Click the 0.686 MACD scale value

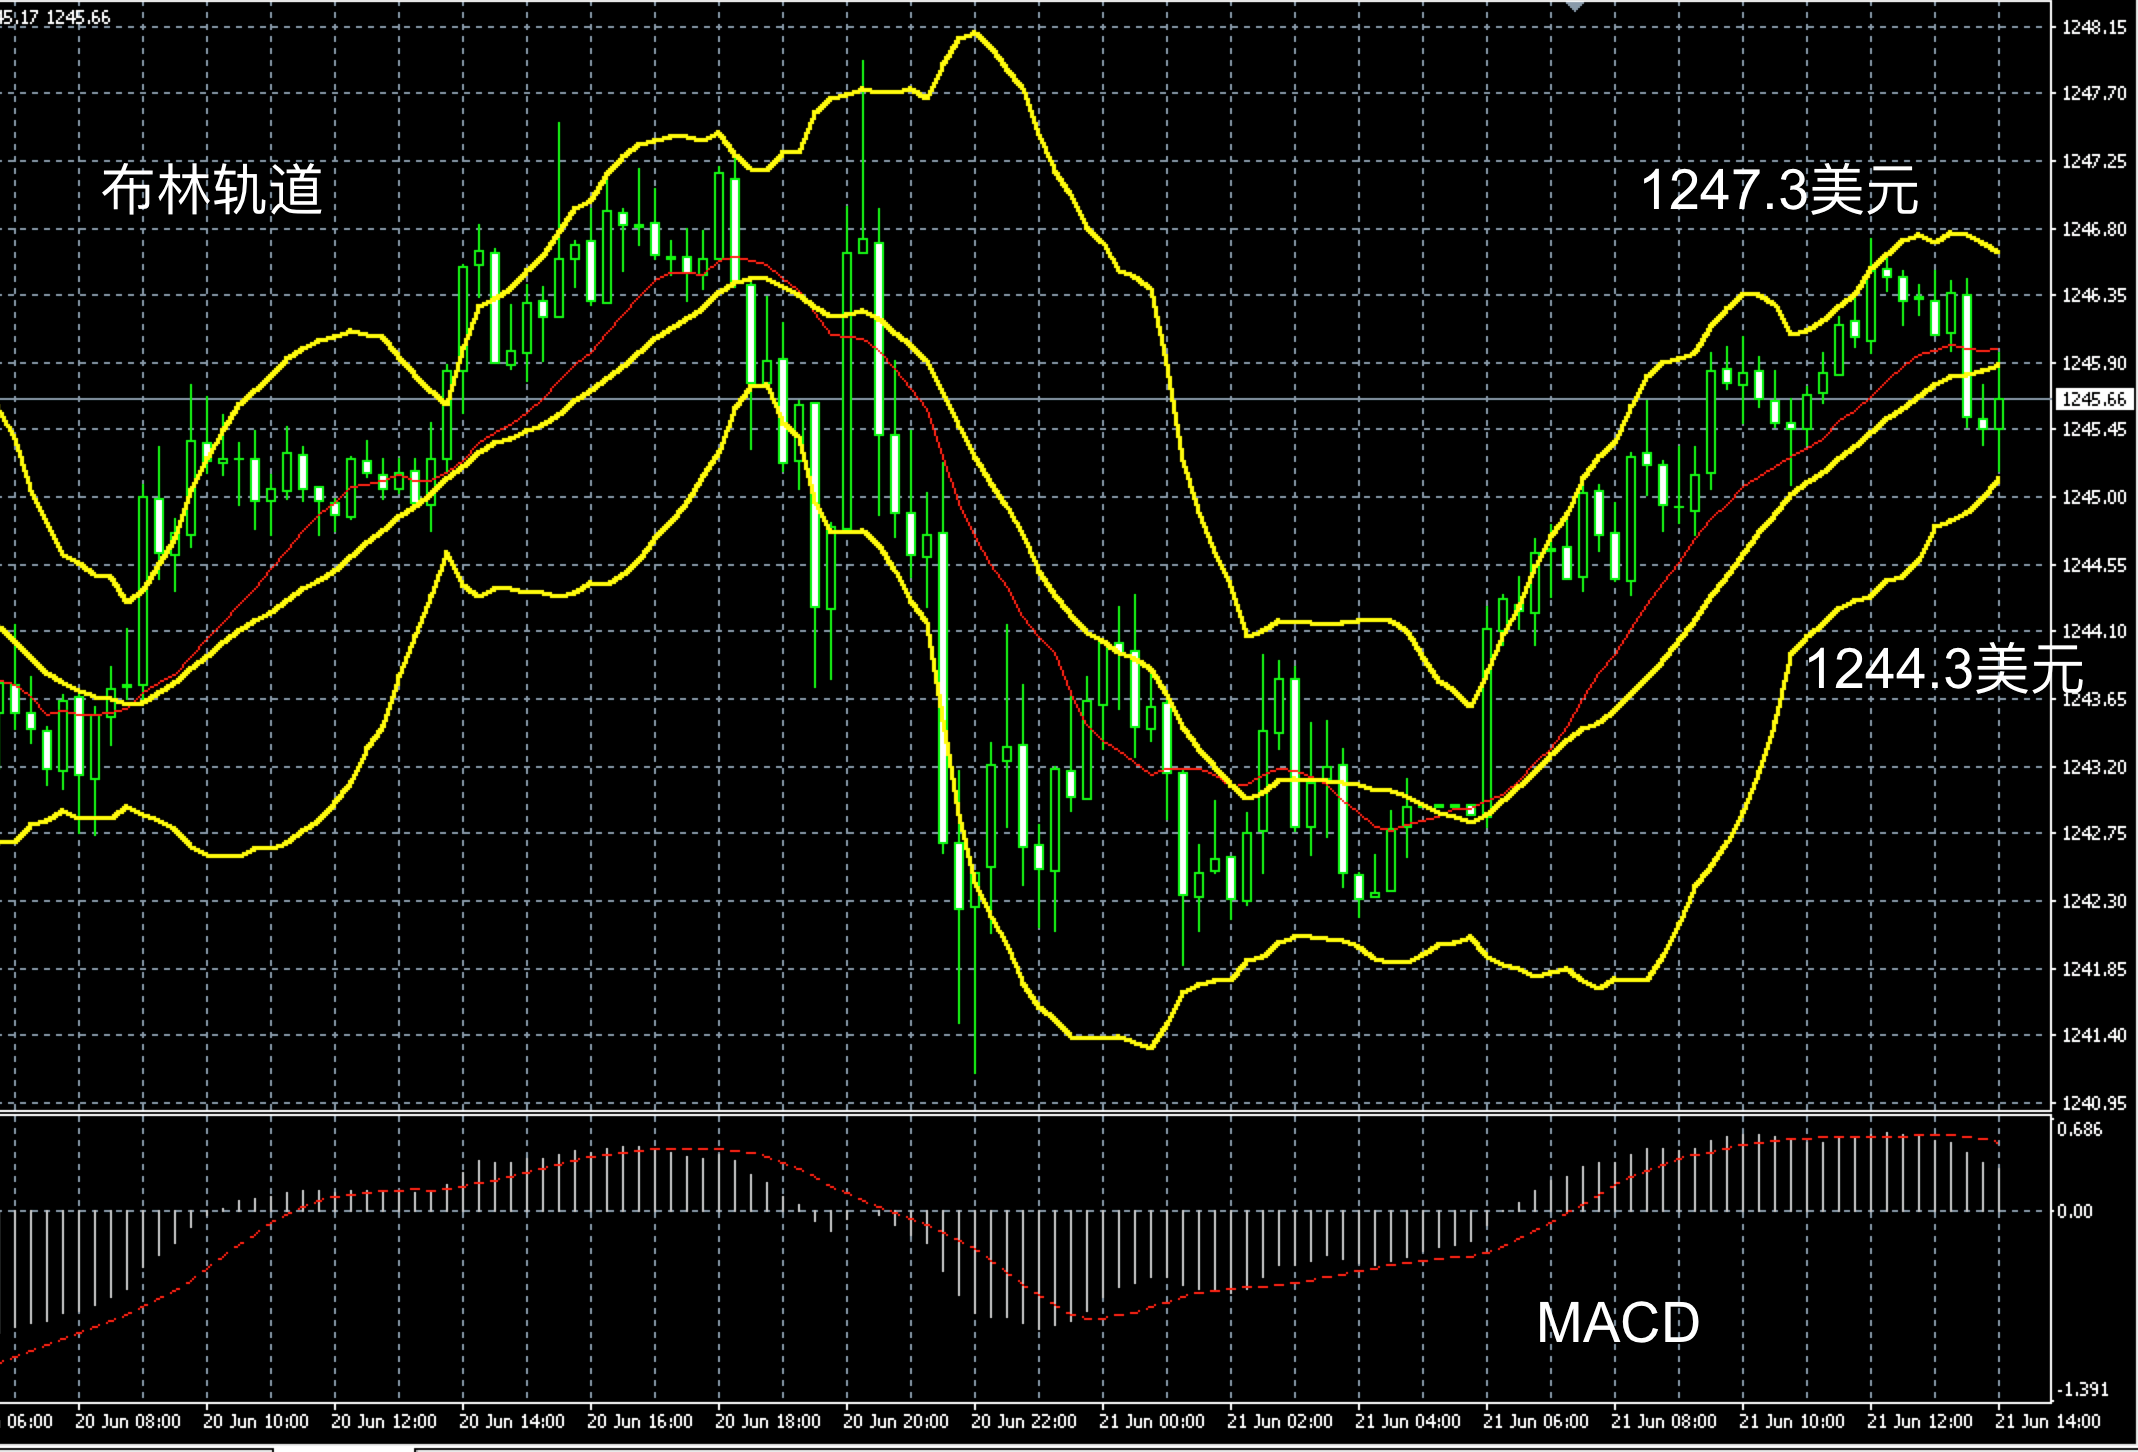[2079, 1130]
